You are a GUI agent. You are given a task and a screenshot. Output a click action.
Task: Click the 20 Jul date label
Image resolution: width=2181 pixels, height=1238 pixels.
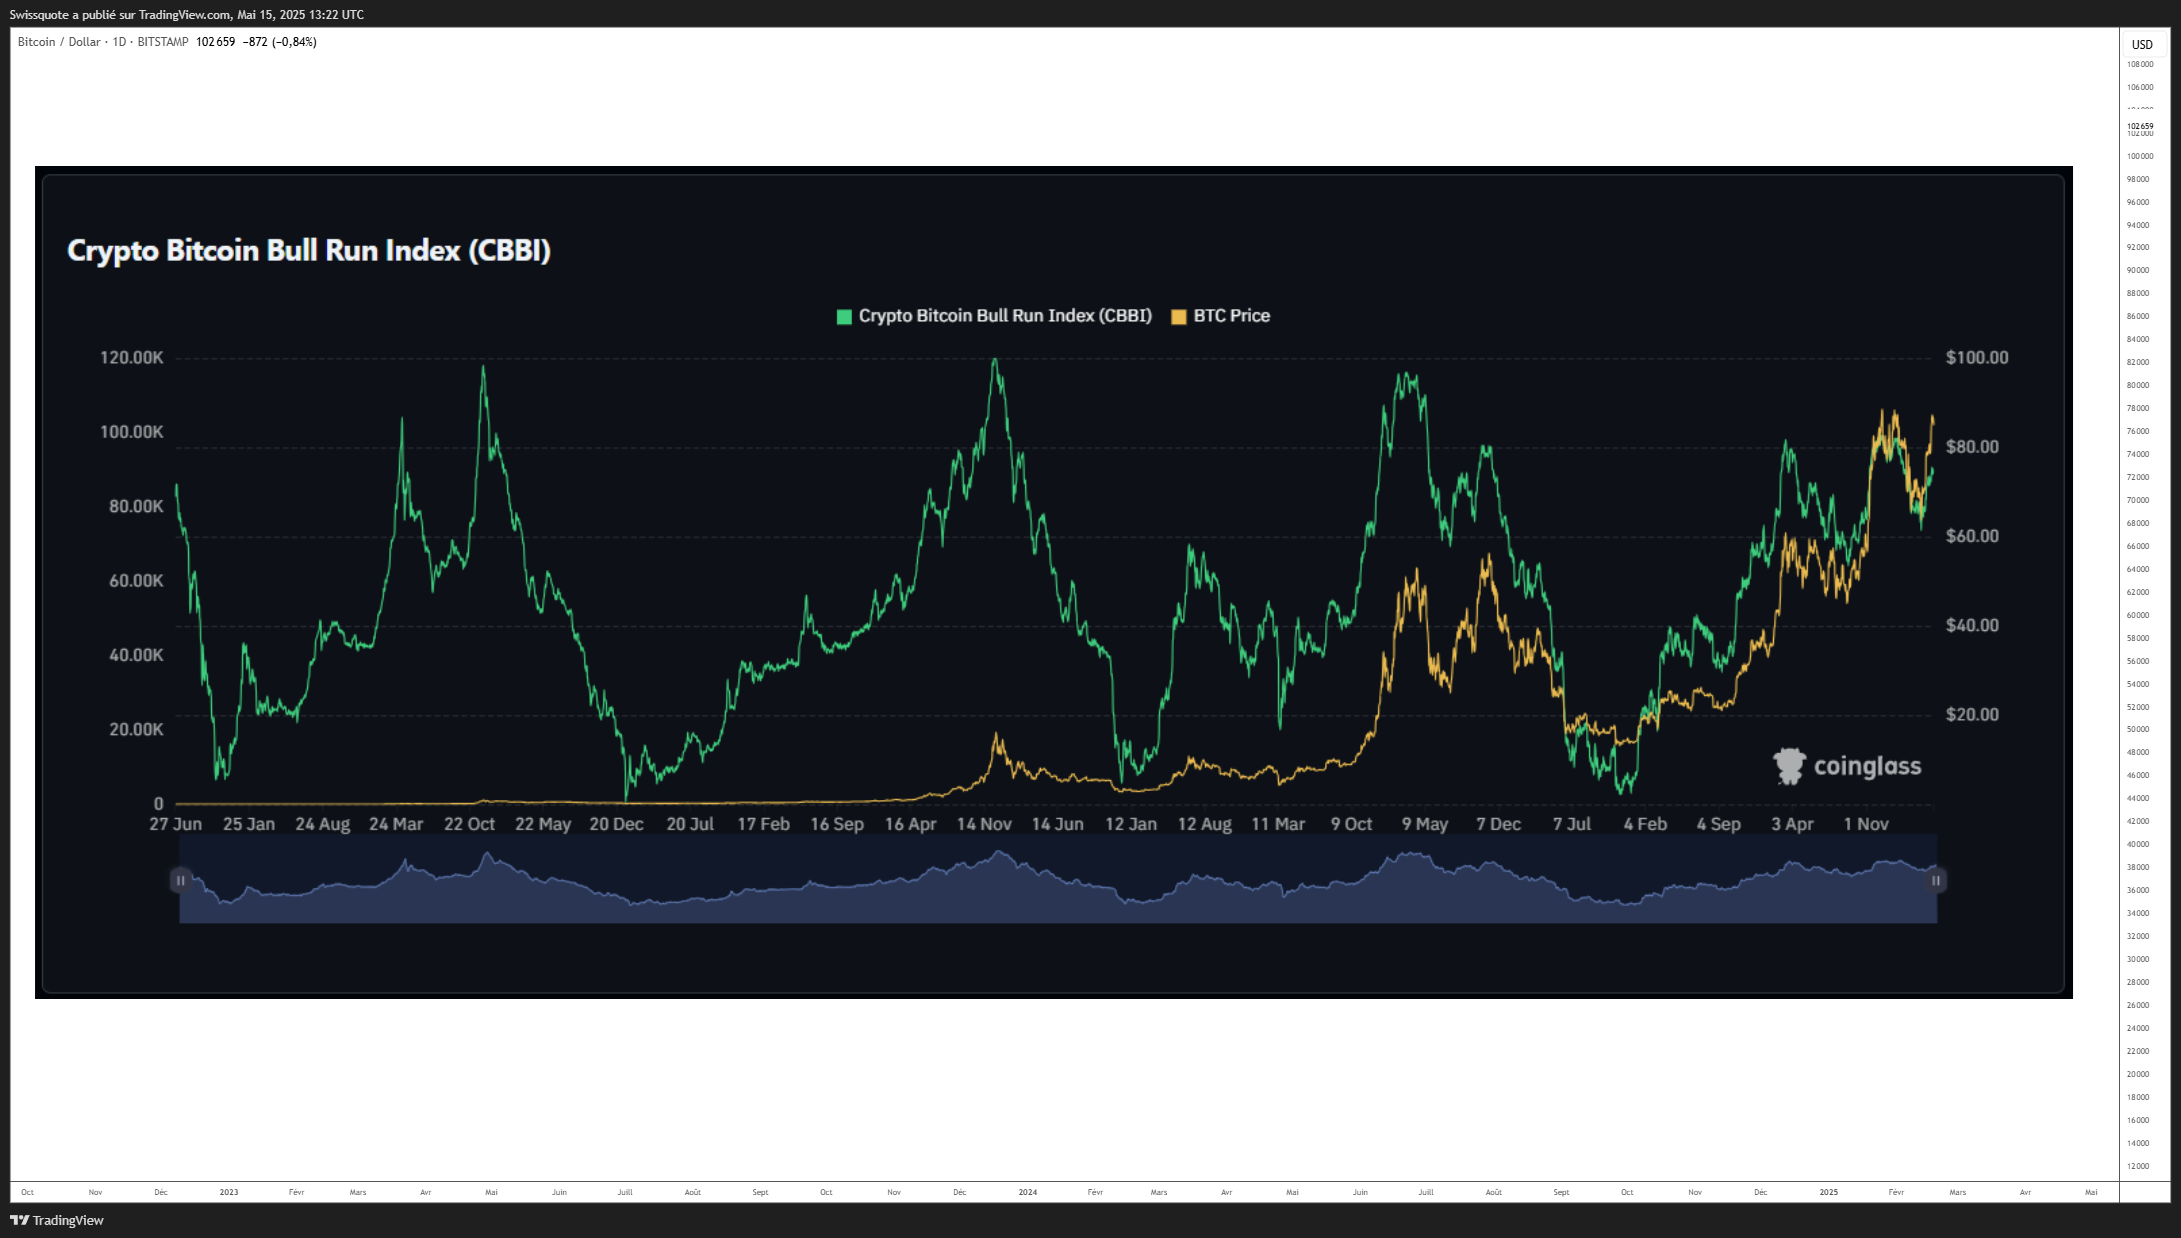(x=690, y=824)
